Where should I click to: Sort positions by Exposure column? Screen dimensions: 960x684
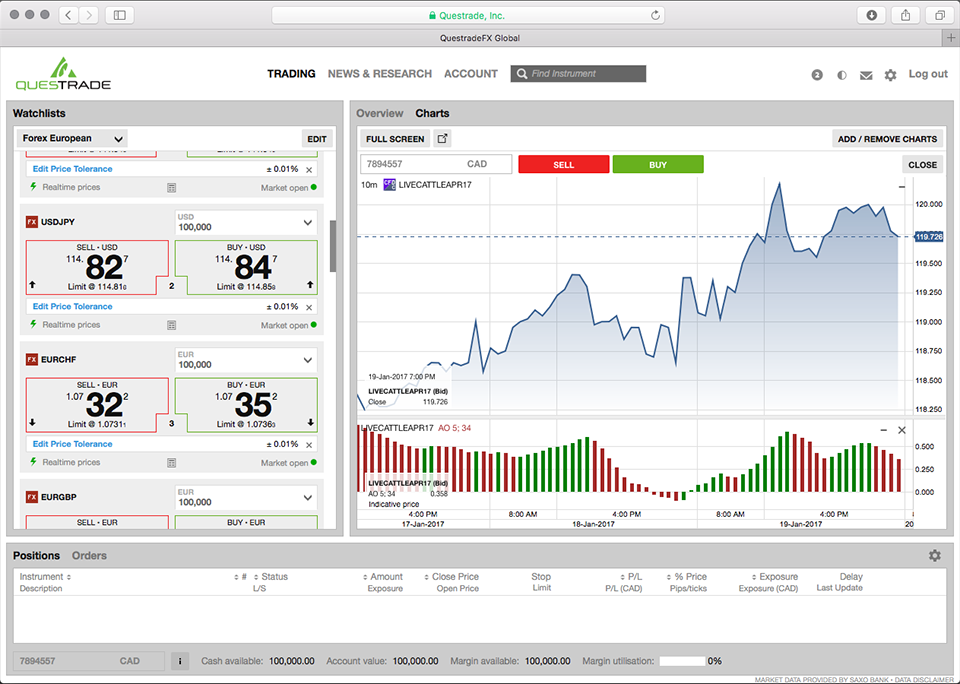pos(774,577)
